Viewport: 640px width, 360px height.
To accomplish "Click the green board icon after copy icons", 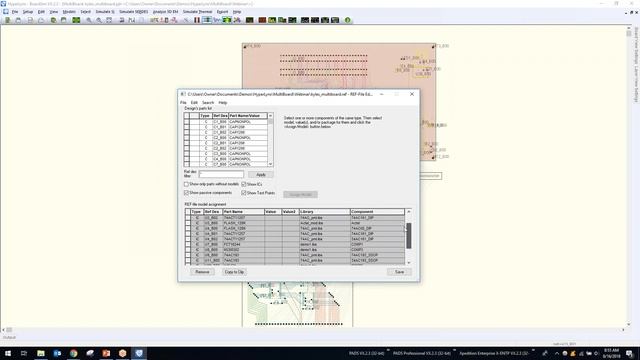I will click(x=76, y=20).
